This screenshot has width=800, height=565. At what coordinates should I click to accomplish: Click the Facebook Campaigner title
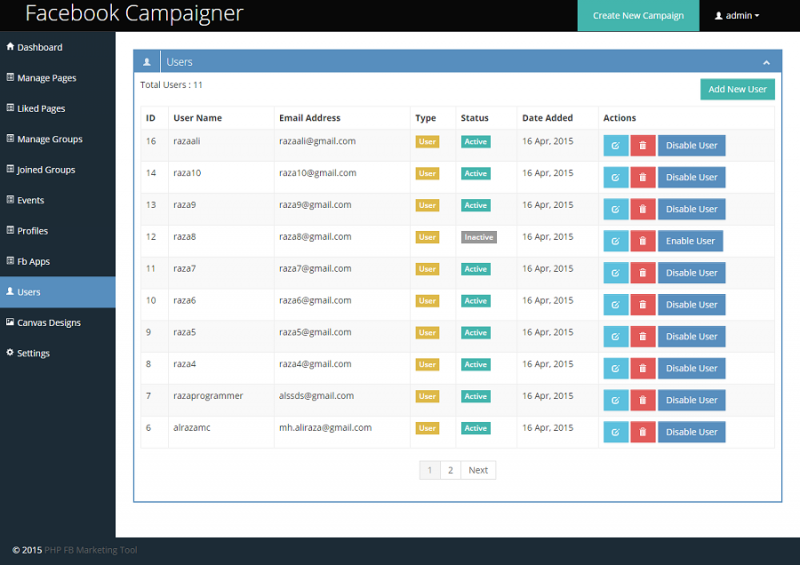134,13
